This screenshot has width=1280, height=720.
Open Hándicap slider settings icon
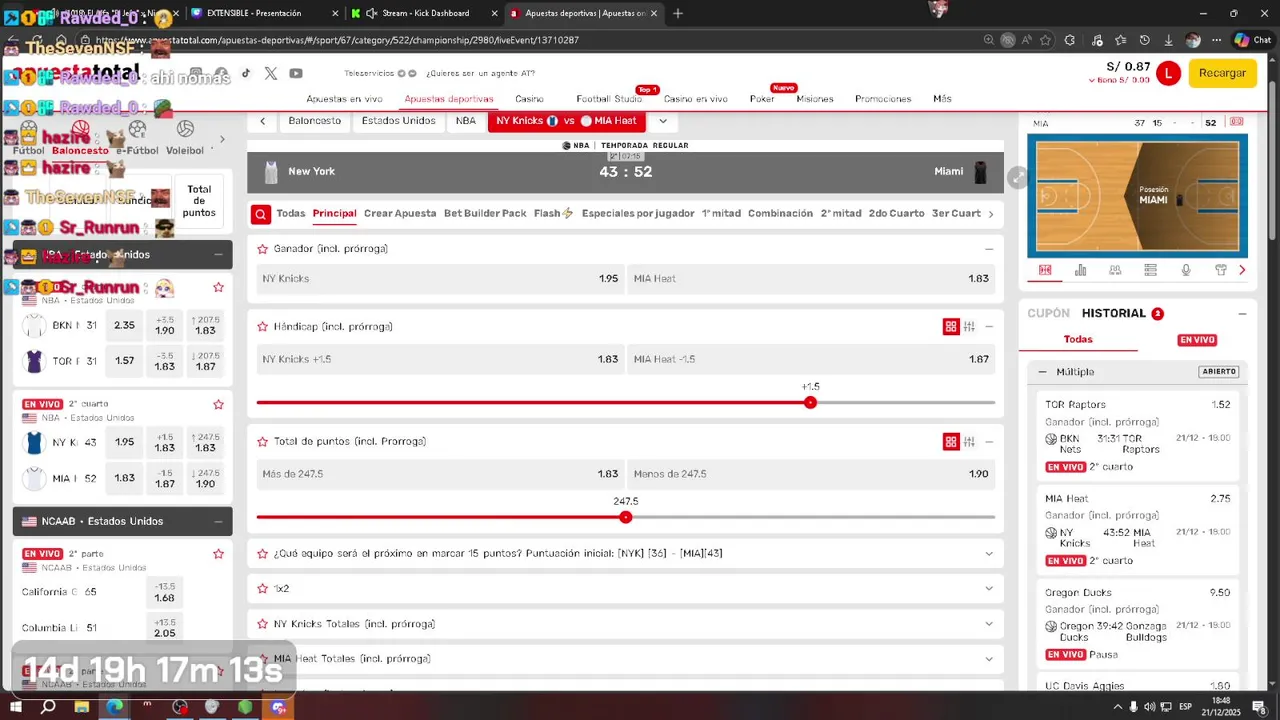[x=969, y=327]
